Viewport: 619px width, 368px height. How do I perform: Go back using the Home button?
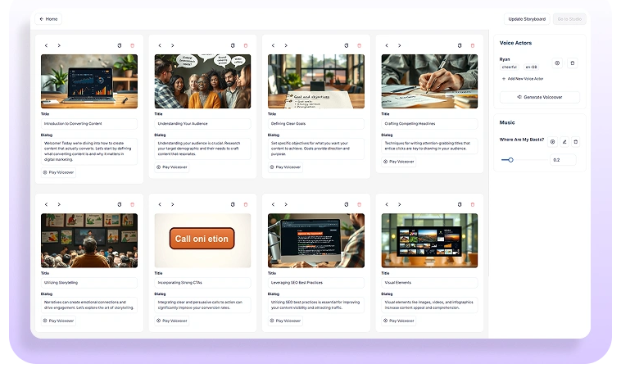49,19
